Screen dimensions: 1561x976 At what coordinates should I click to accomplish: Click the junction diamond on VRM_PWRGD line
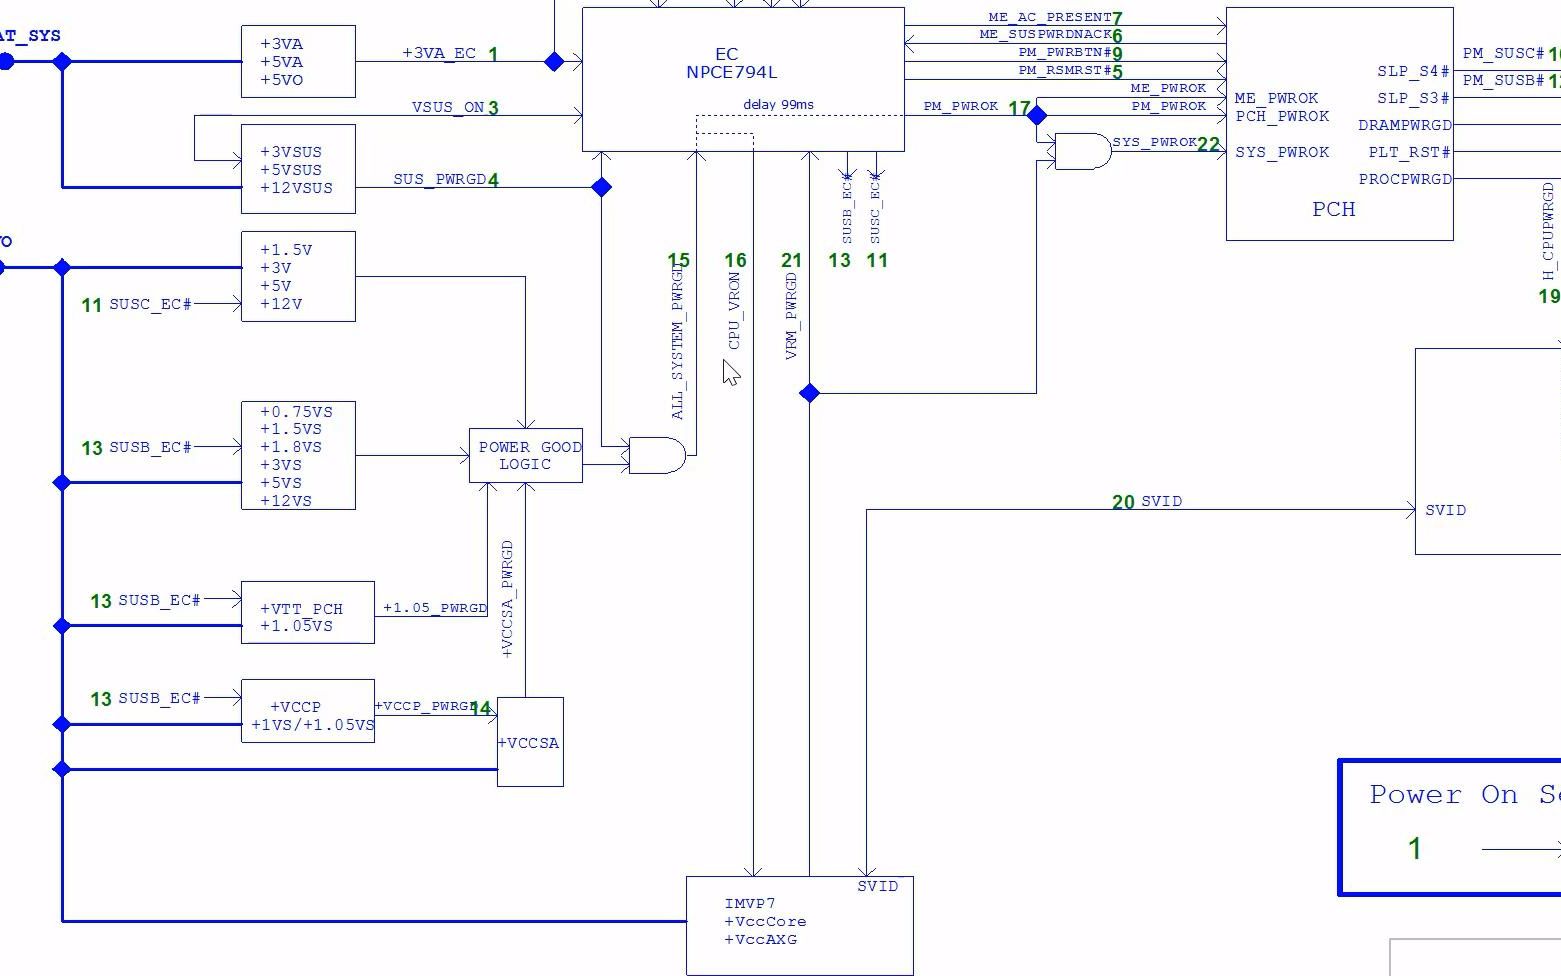coord(810,393)
